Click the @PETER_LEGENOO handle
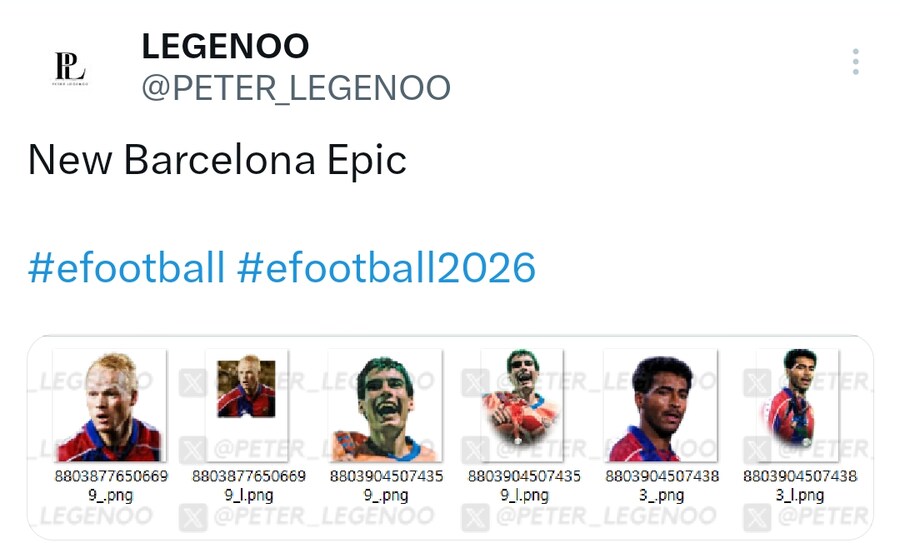Screen dimensions: 900x543 [296, 88]
